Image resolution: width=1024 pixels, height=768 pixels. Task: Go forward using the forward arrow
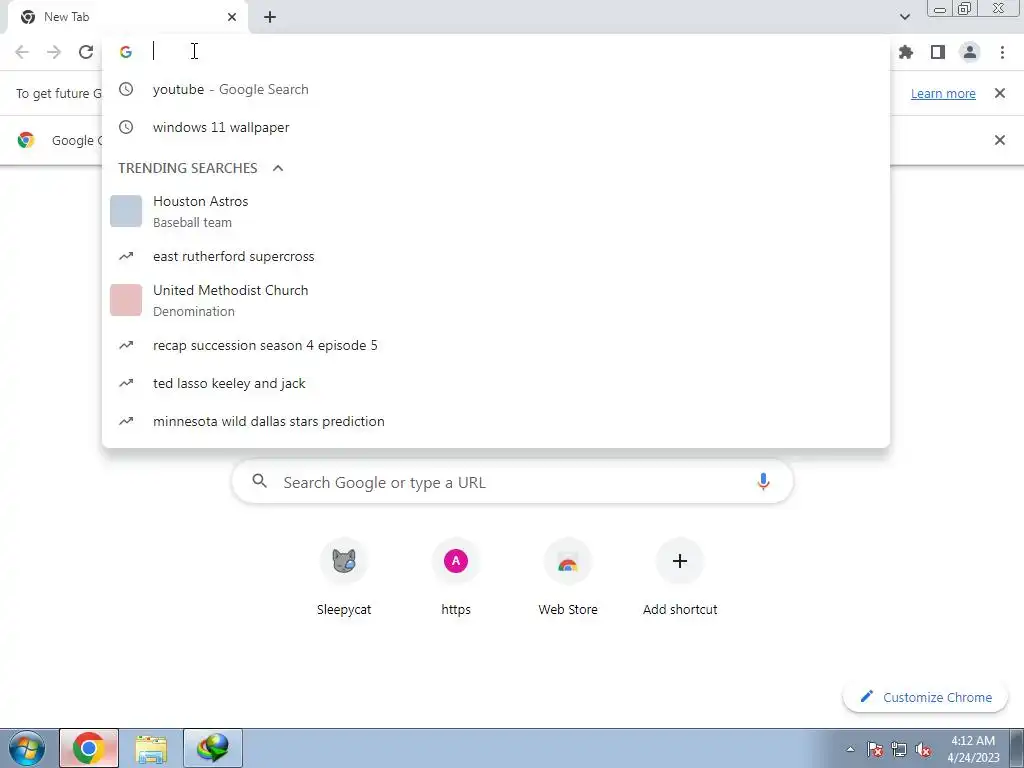54,52
